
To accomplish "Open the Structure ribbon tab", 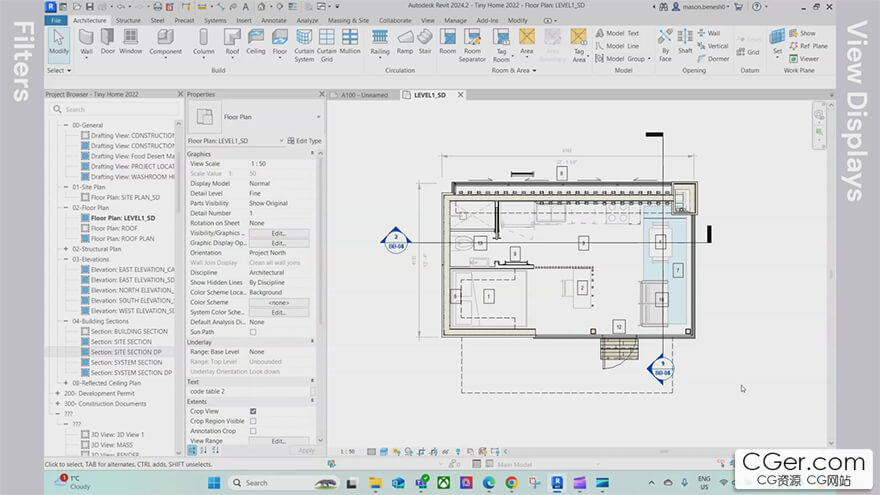I will [x=128, y=20].
